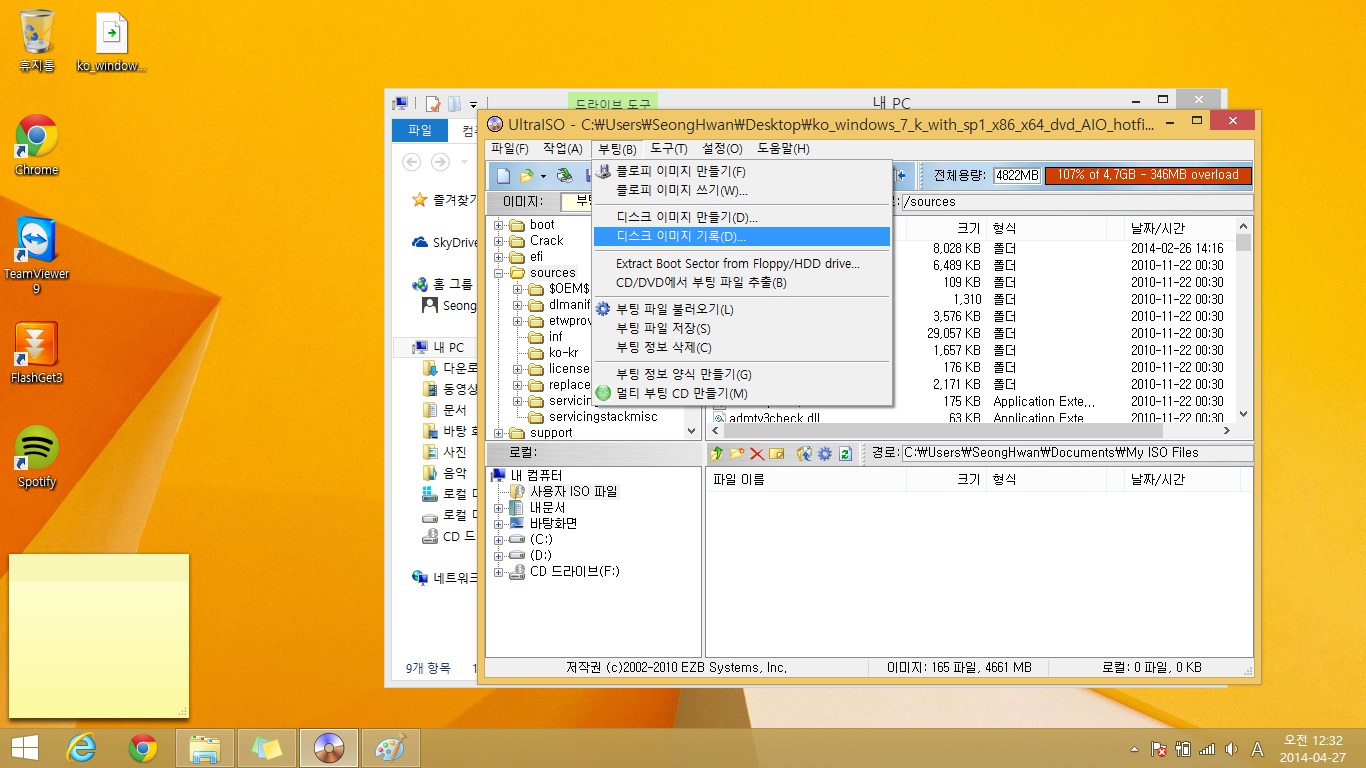
Task: Click the New folder icon in local toolbar
Action: 737,453
